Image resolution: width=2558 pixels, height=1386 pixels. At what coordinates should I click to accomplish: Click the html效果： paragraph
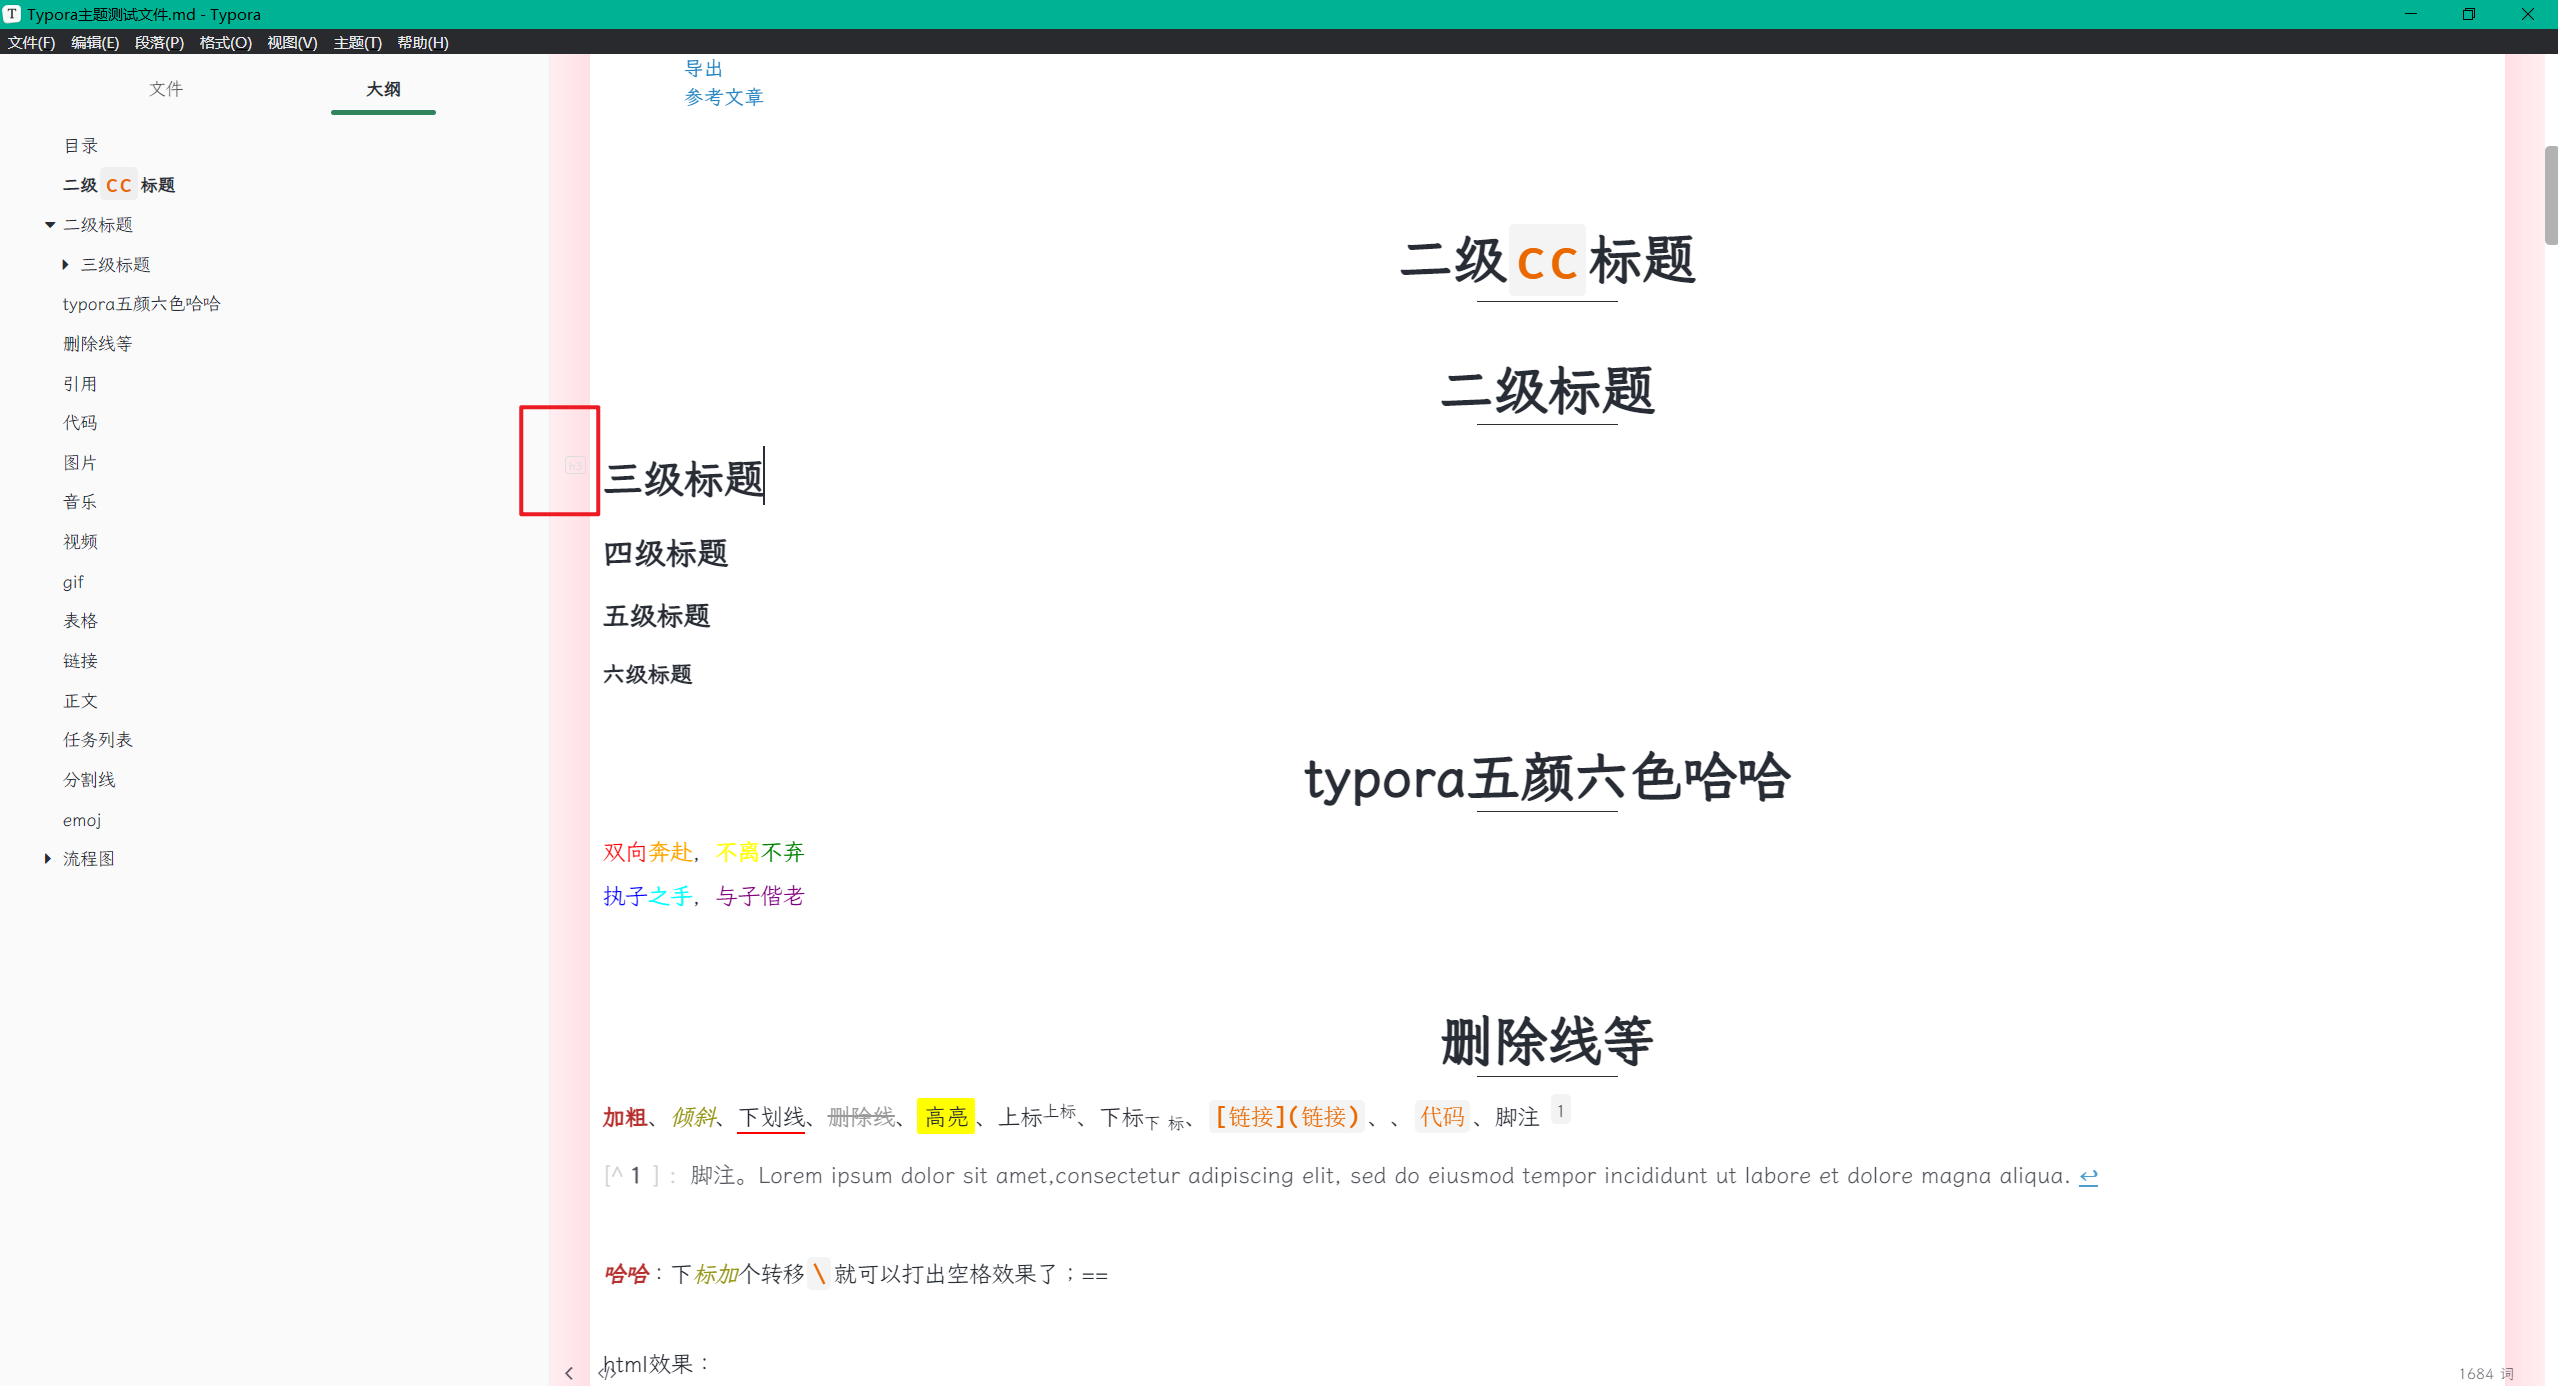pyautogui.click(x=658, y=1364)
